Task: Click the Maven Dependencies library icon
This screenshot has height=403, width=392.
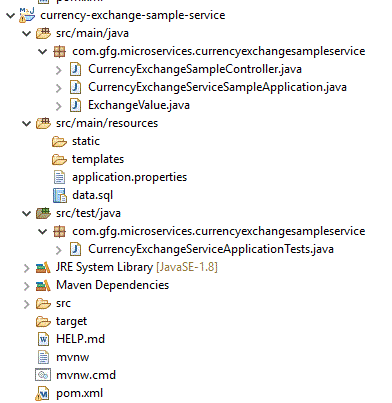Action: point(43,286)
